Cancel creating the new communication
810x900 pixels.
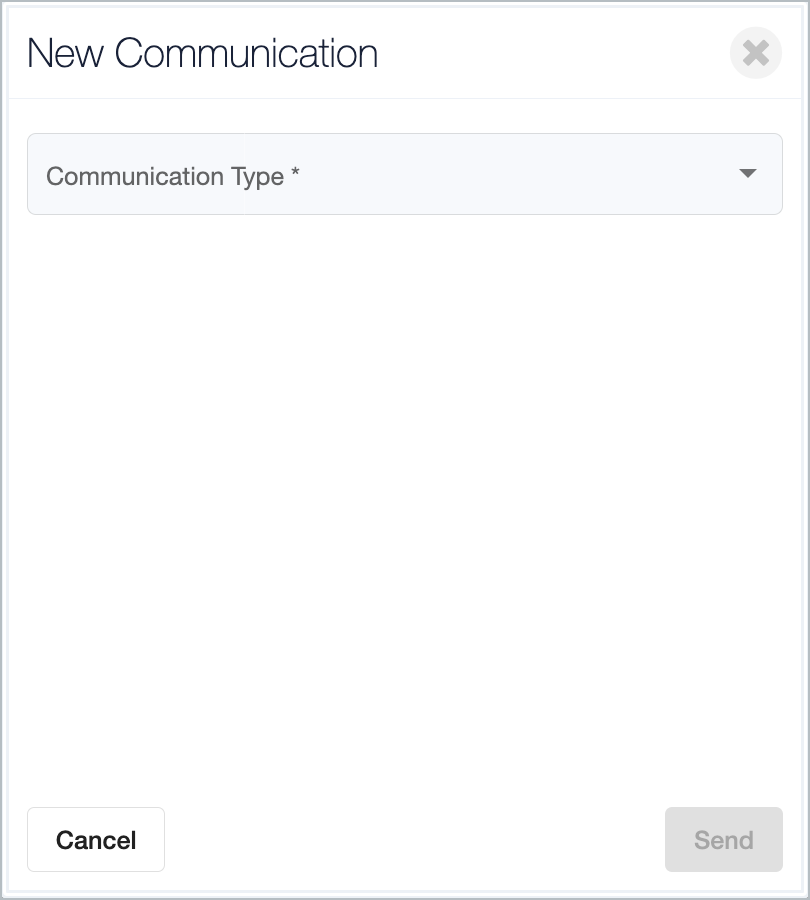click(x=96, y=839)
